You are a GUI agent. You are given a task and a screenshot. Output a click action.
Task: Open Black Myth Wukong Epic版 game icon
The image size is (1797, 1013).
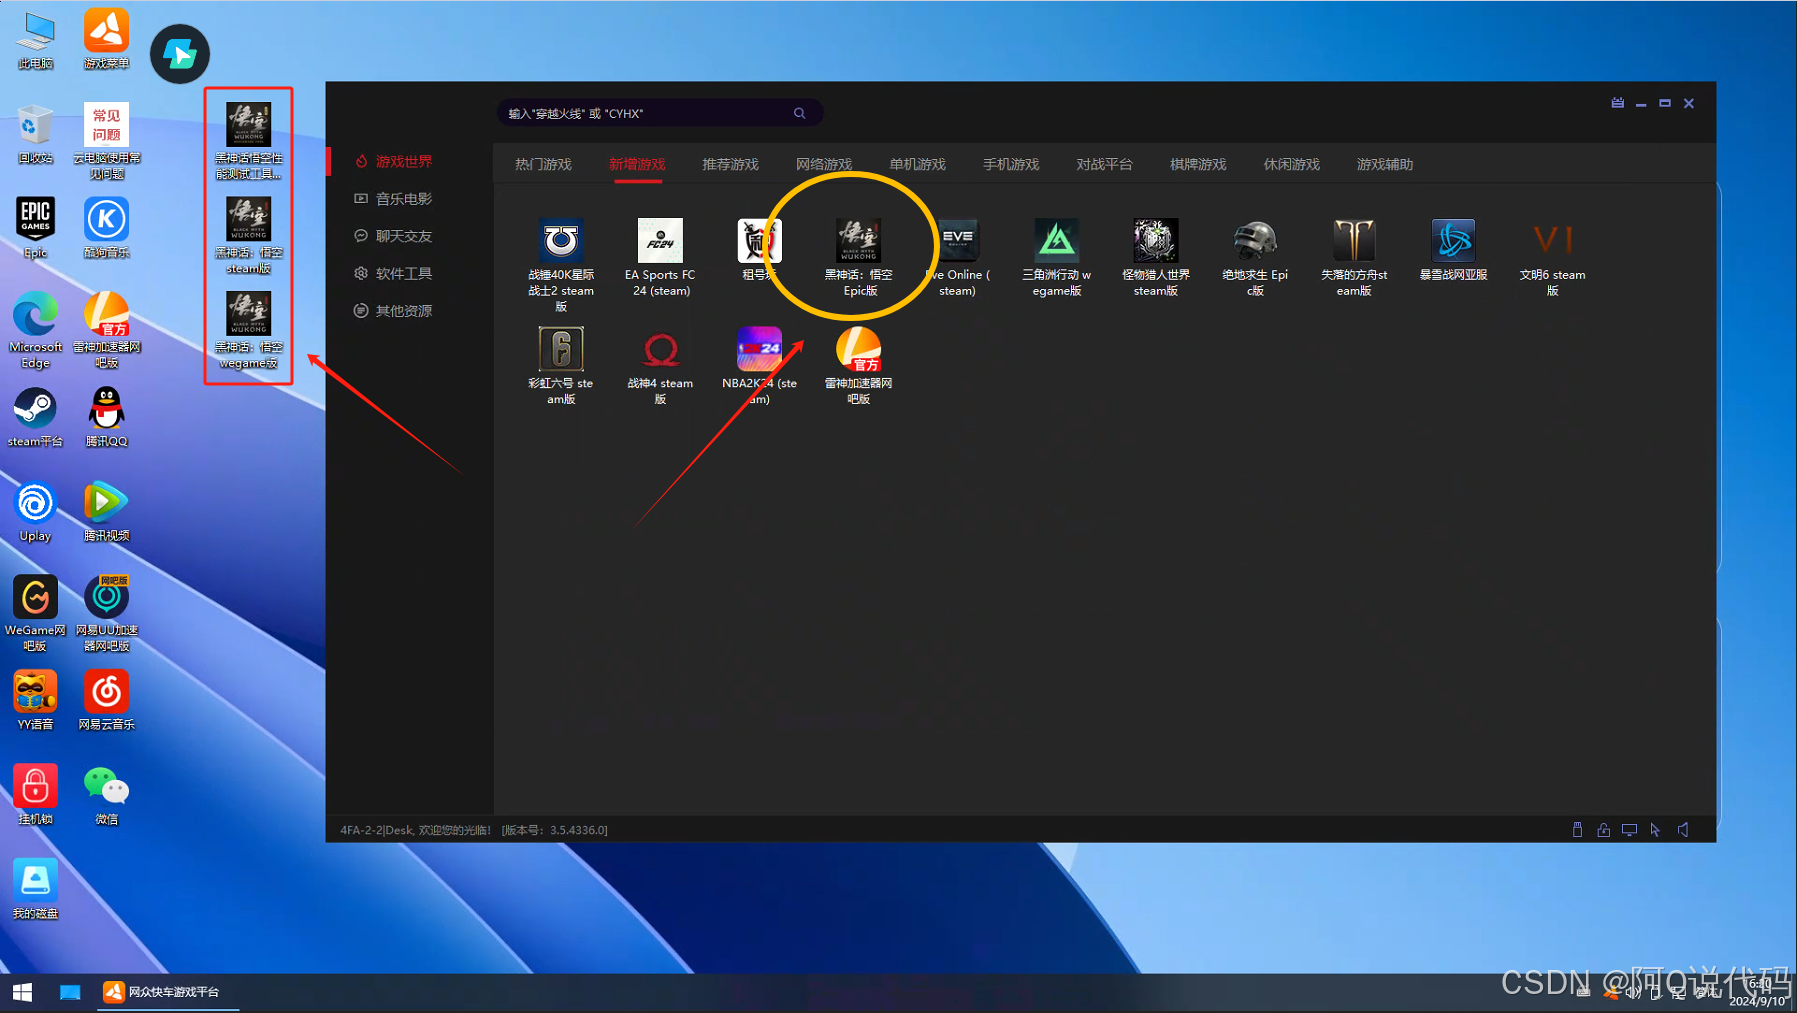tap(858, 242)
